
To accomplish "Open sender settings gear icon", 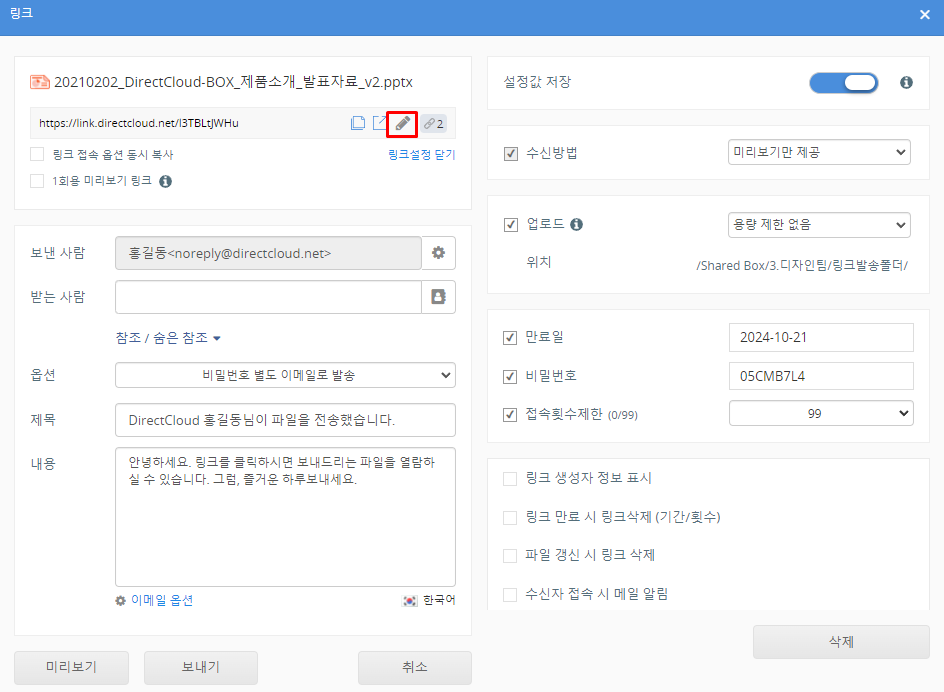I will (x=438, y=253).
